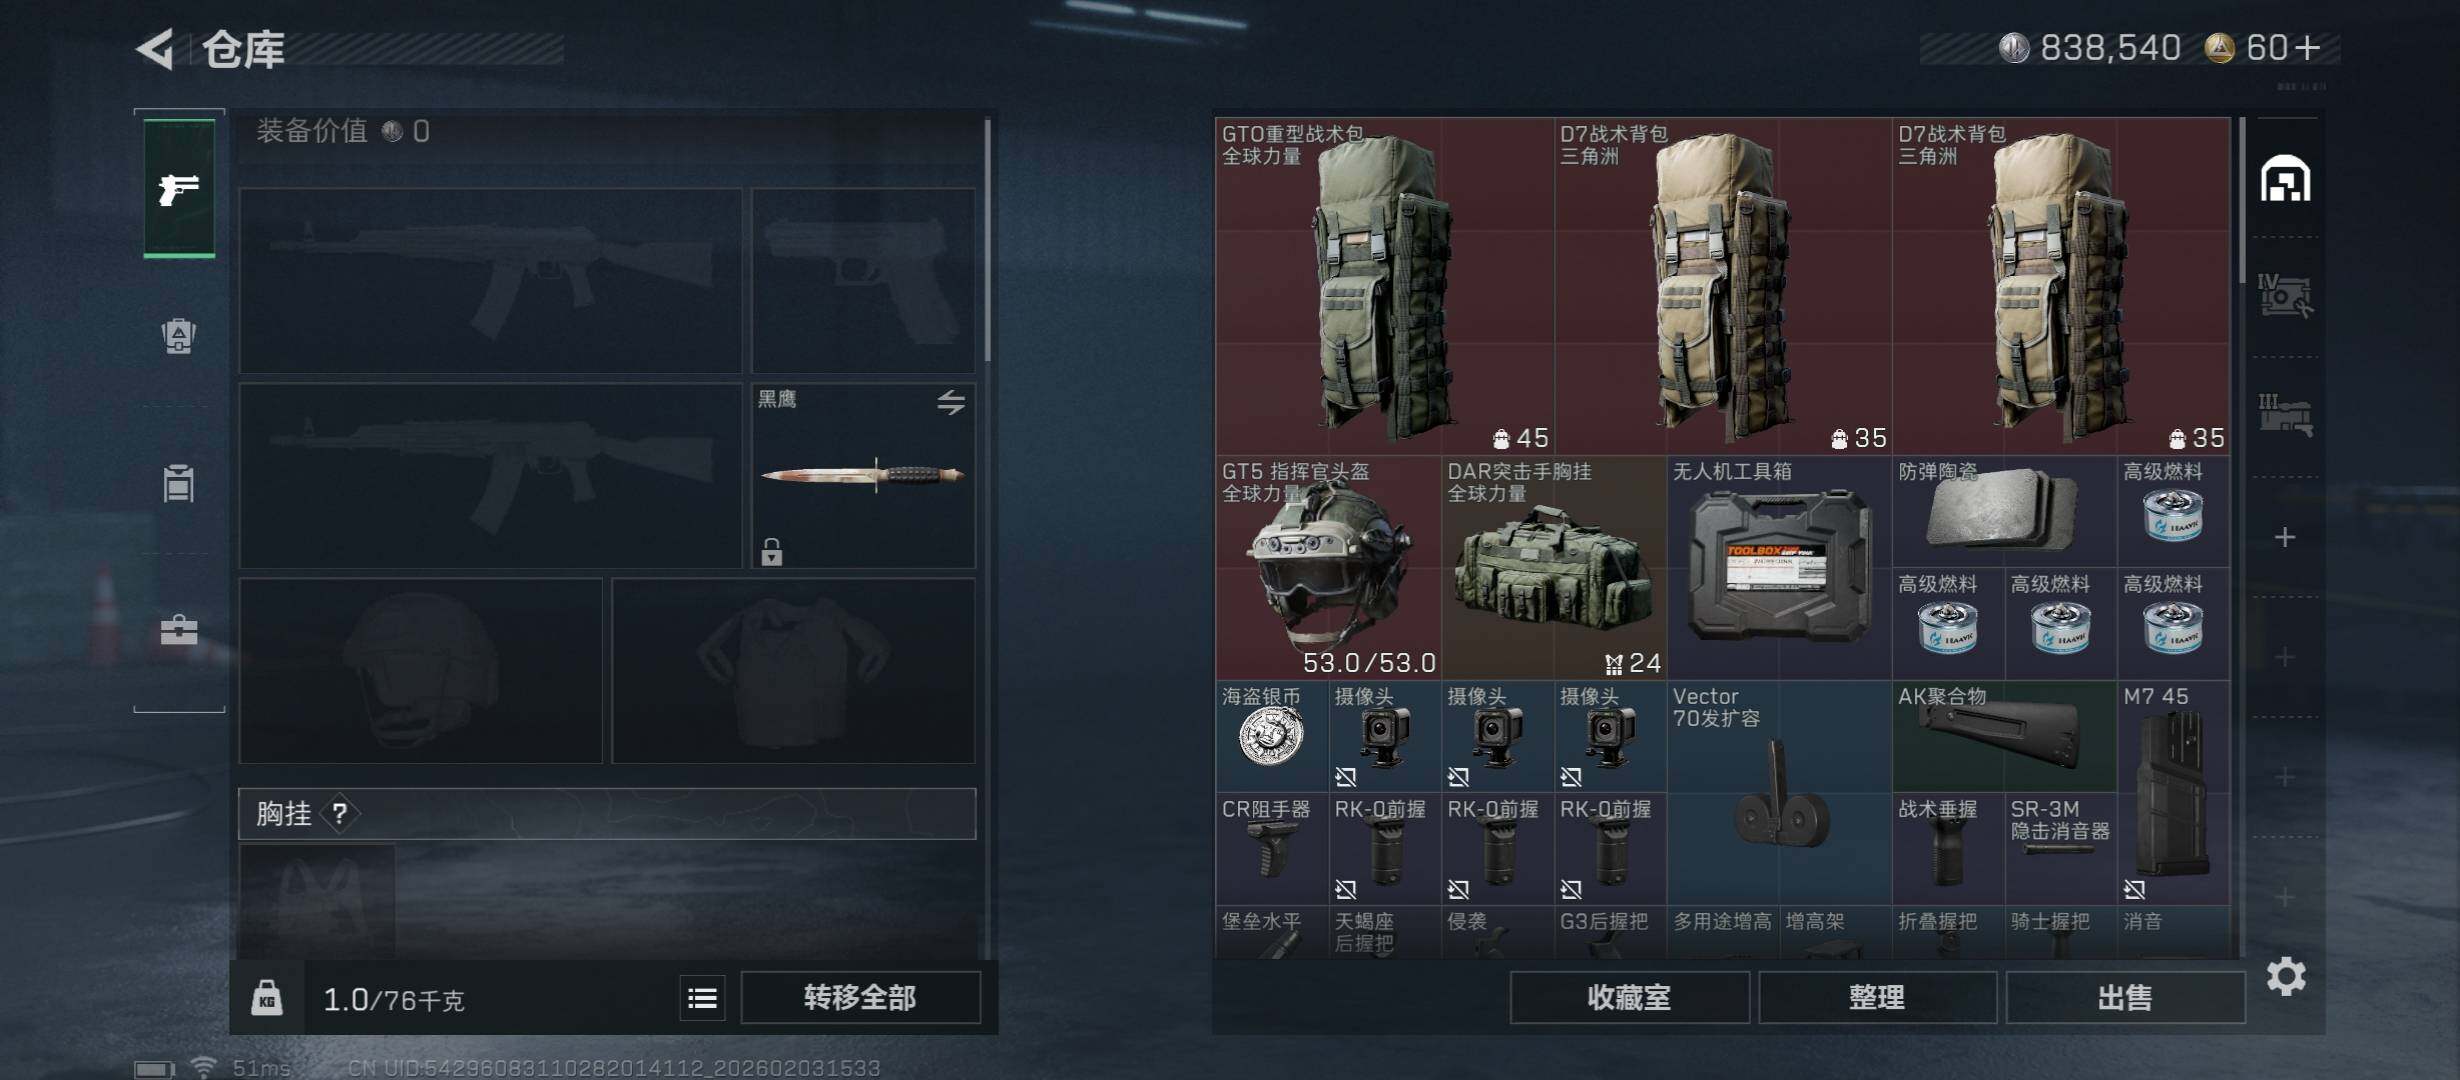Show the 胸挂 help question mark
Screen dimensions: 2460x1080
tap(340, 813)
